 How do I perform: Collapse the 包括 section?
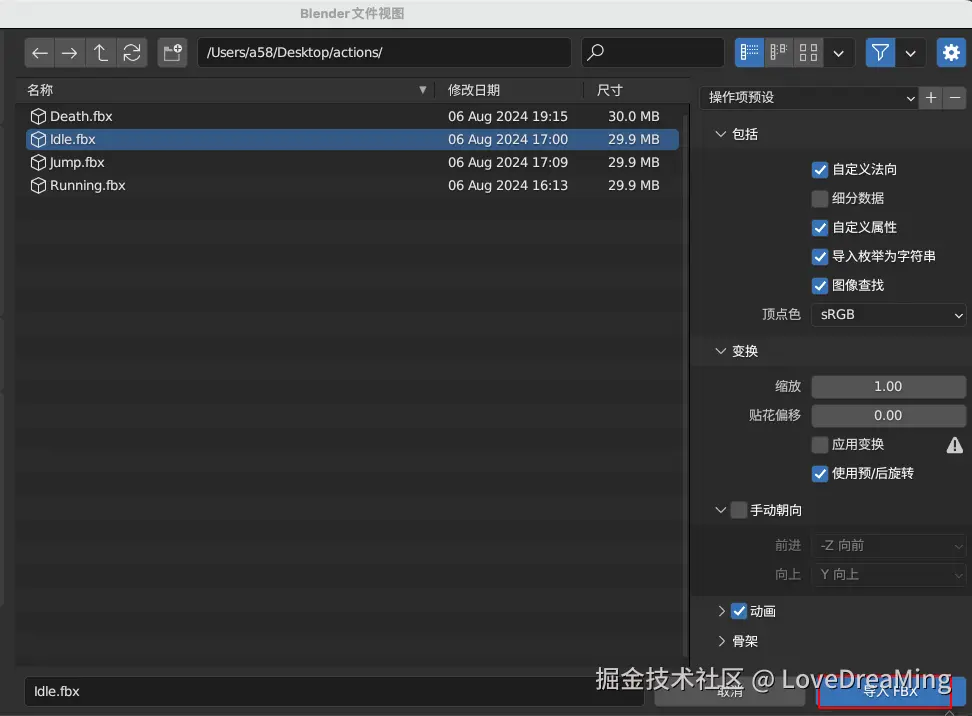720,134
